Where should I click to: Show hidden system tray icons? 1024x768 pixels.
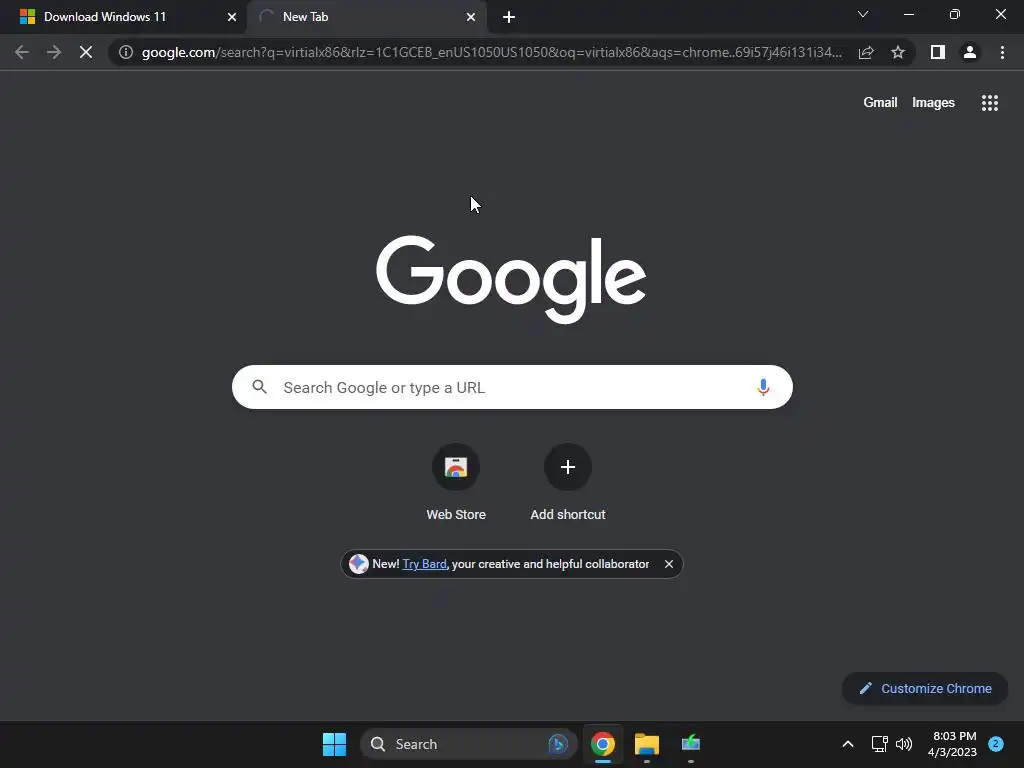848,744
